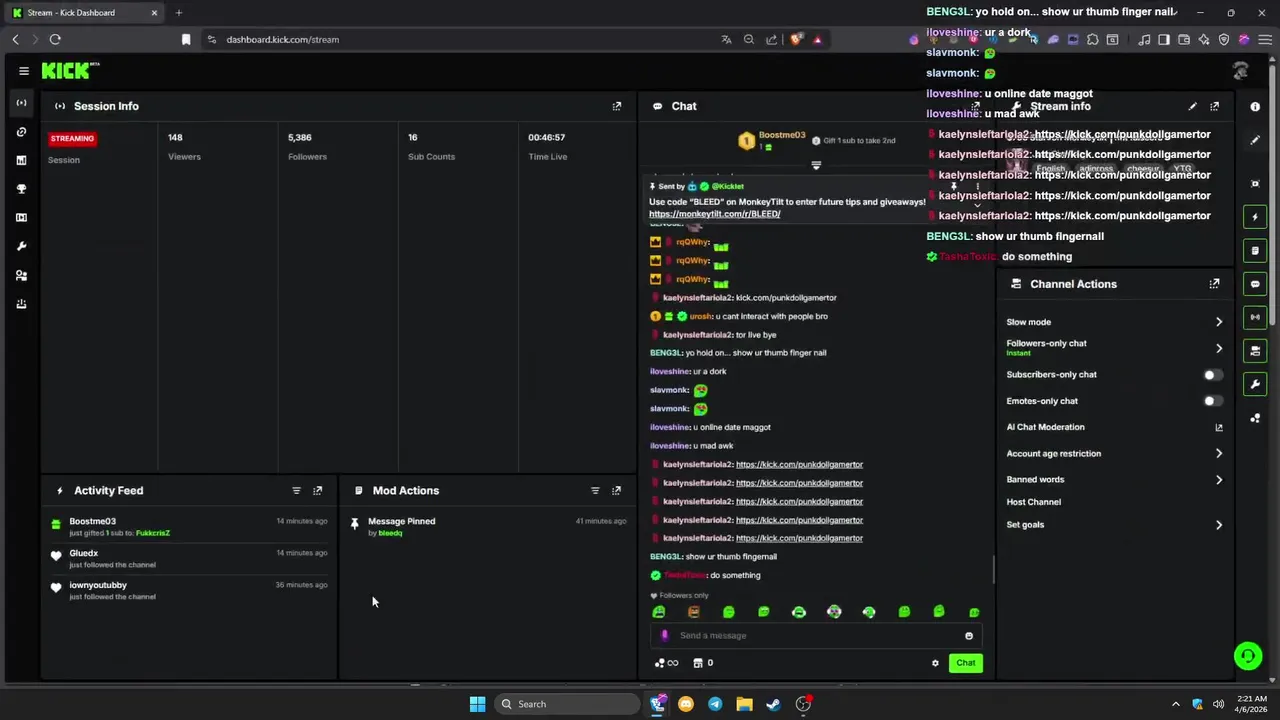Click the browser address bar
Viewport: 1280px width, 720px height.
(x=460, y=40)
